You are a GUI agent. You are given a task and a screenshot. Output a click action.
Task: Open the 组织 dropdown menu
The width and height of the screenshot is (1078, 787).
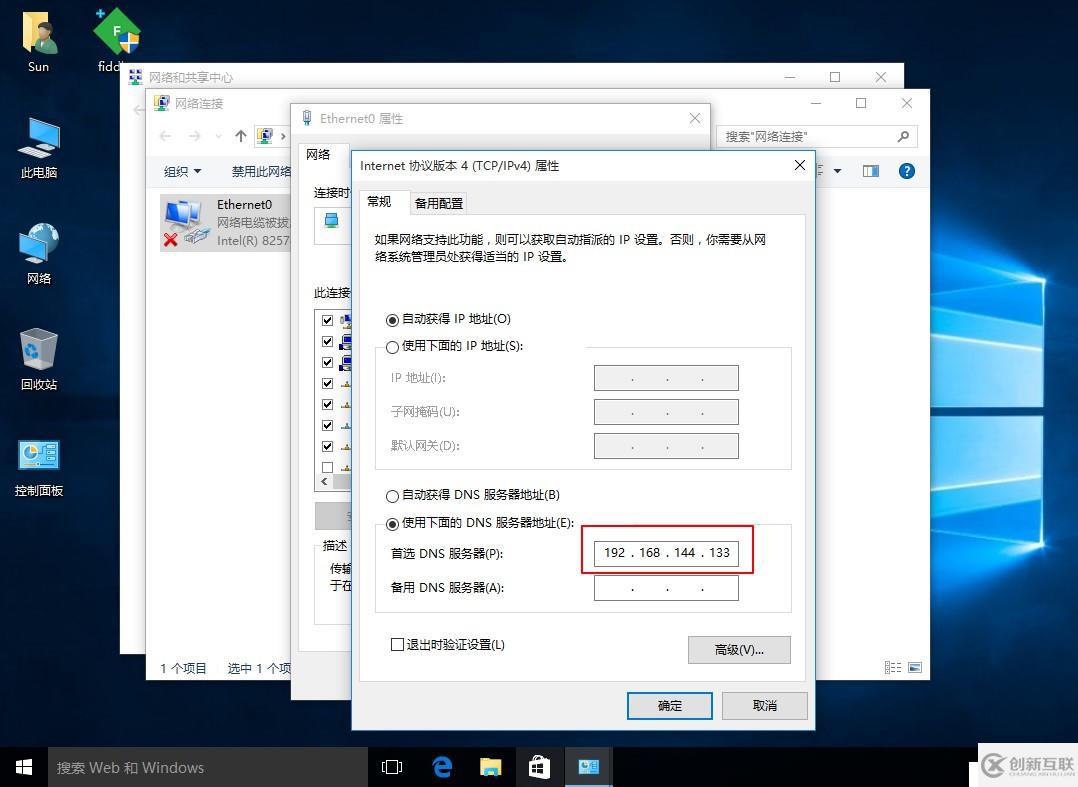coord(182,171)
